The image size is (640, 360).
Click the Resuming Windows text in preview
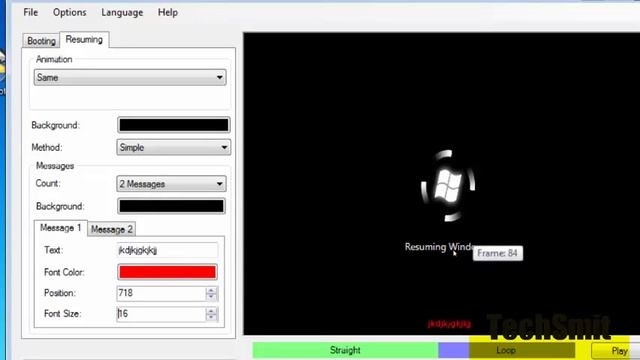pyautogui.click(x=439, y=247)
